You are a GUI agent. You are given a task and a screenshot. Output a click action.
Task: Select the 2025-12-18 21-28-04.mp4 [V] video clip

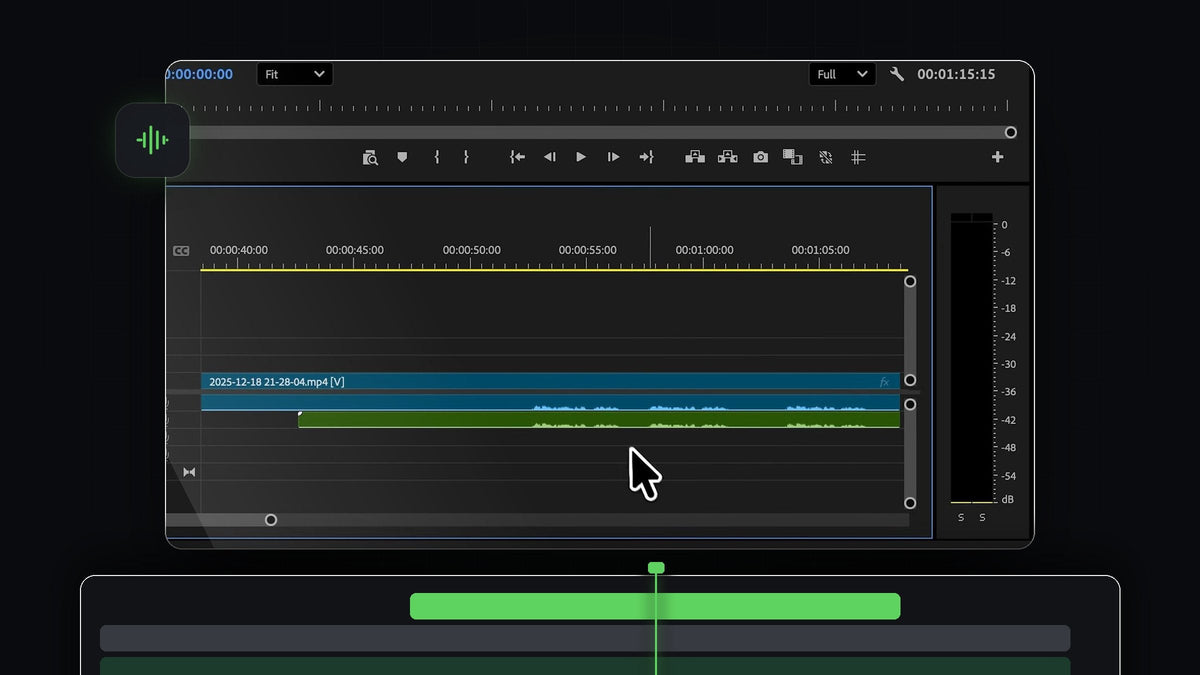(550, 381)
